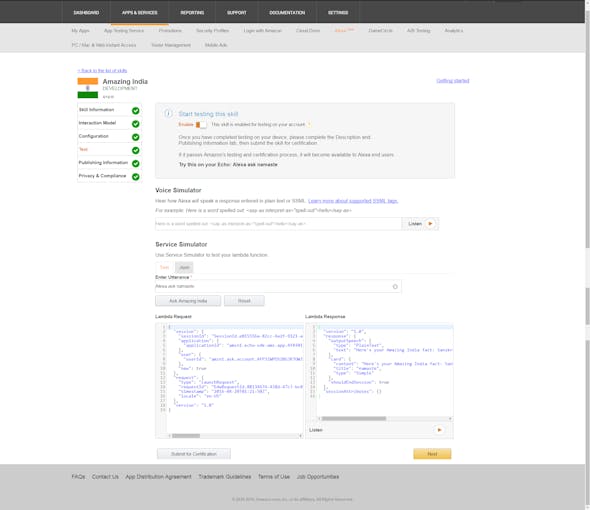
Task: Switch to the JSON tab in Service Simulator
Action: [184, 267]
